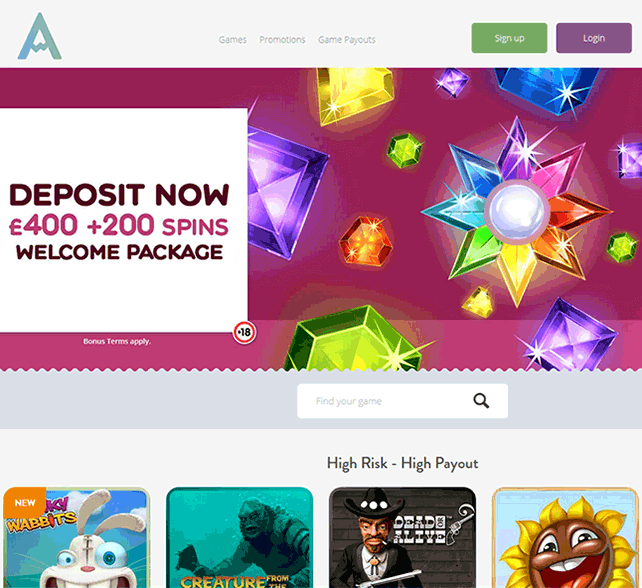Click the orange NEW badge on Wacky Wabbits
The image size is (642, 588).
(25, 502)
